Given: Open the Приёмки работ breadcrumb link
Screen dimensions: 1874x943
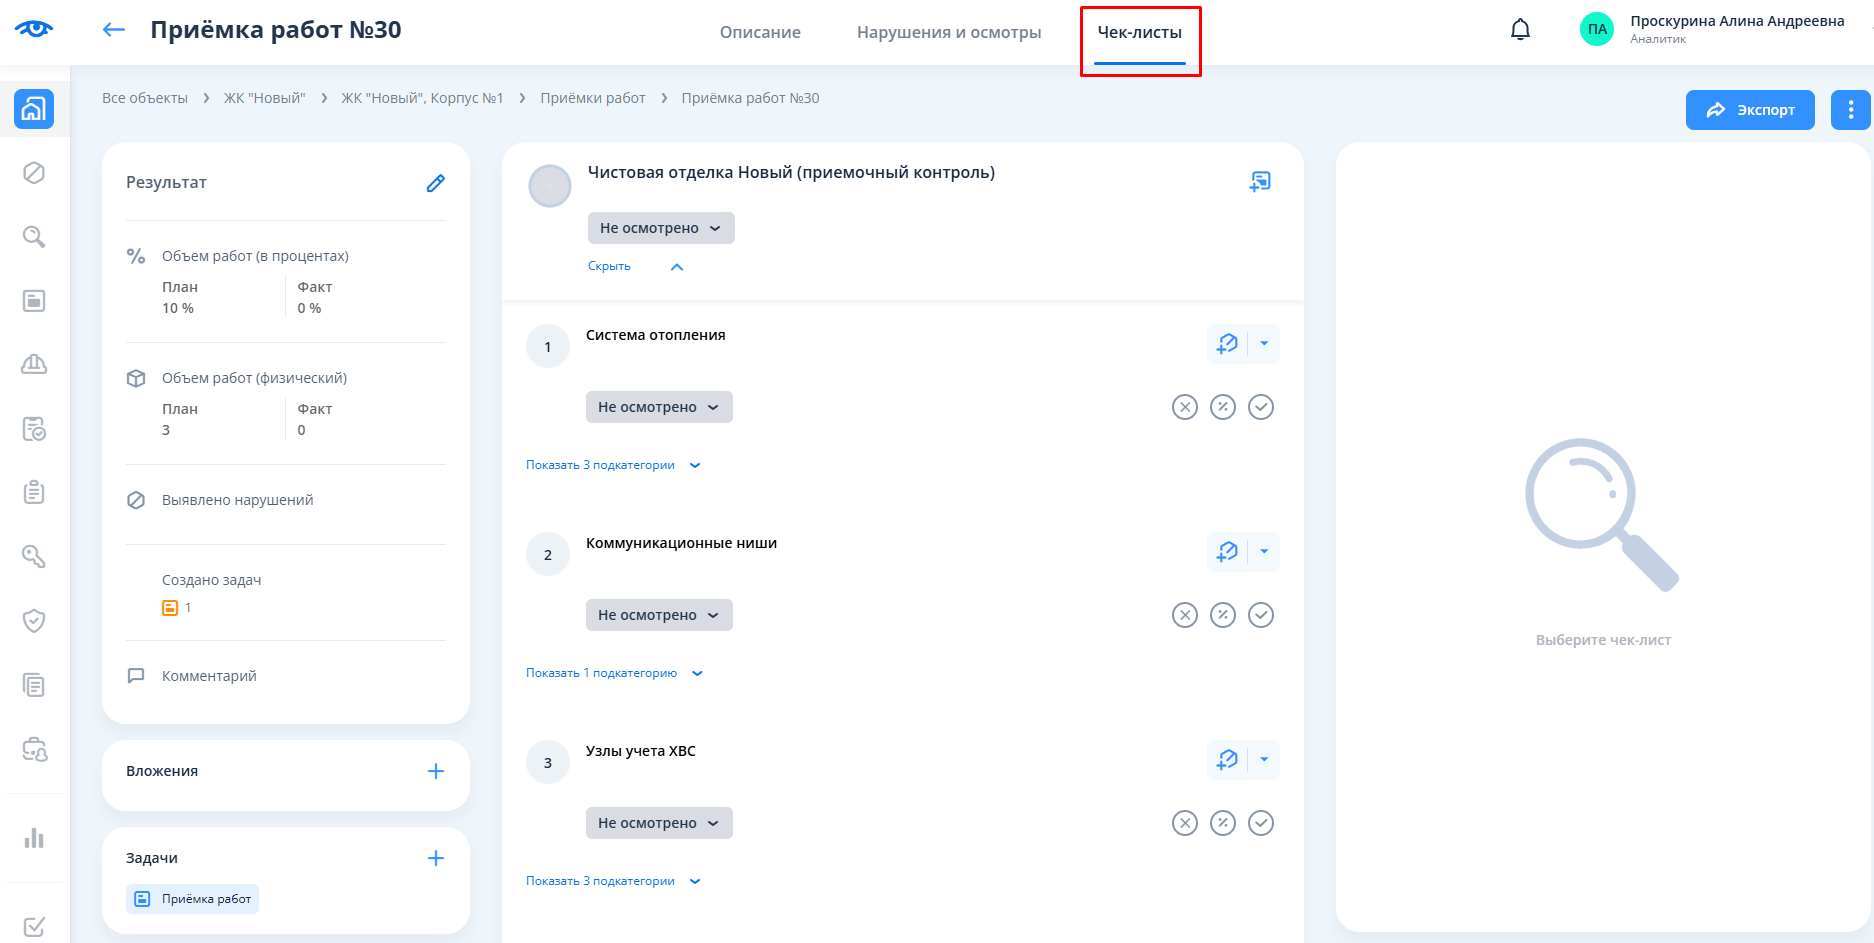Looking at the screenshot, I should point(592,98).
